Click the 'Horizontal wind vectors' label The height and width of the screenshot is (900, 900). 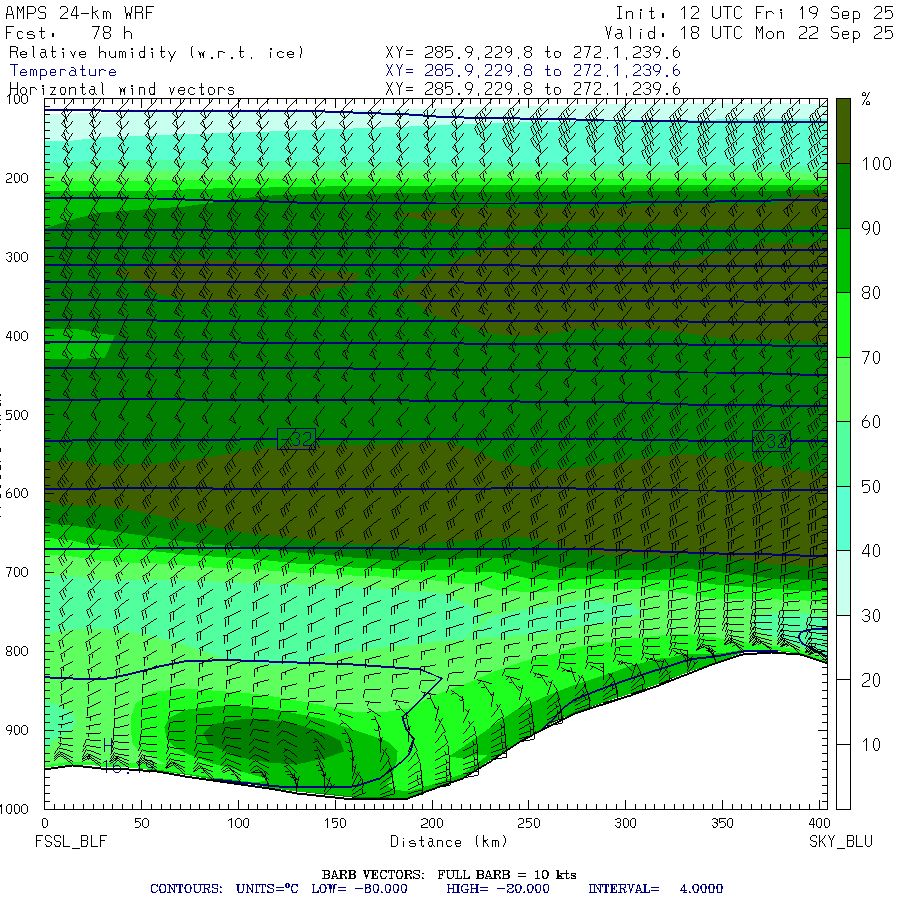point(122,90)
